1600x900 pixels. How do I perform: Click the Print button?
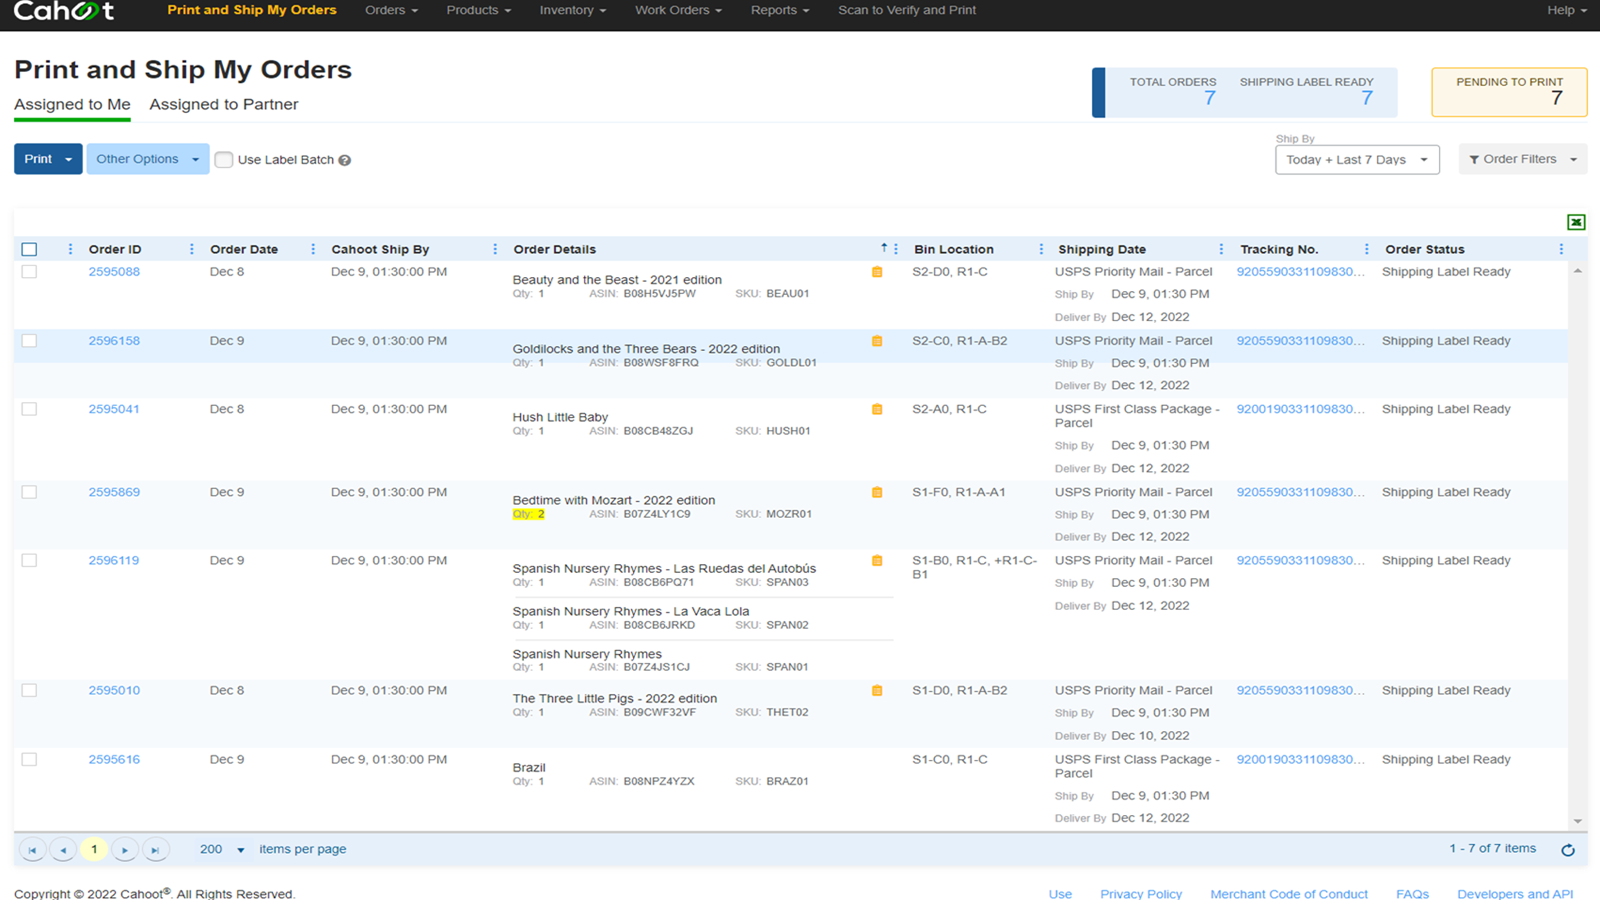39,159
